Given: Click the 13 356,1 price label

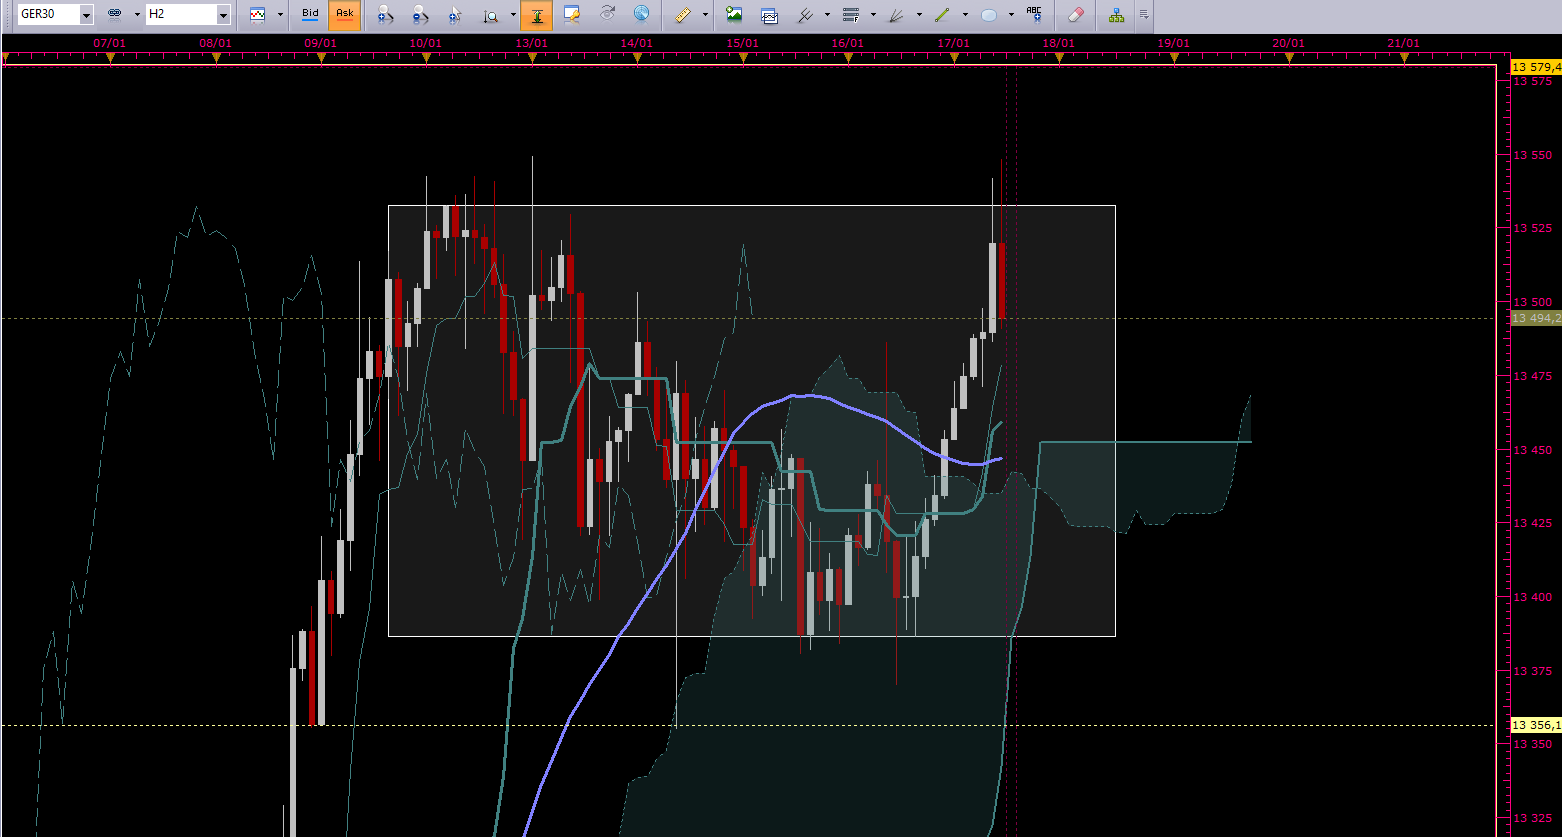Looking at the screenshot, I should 1536,725.
